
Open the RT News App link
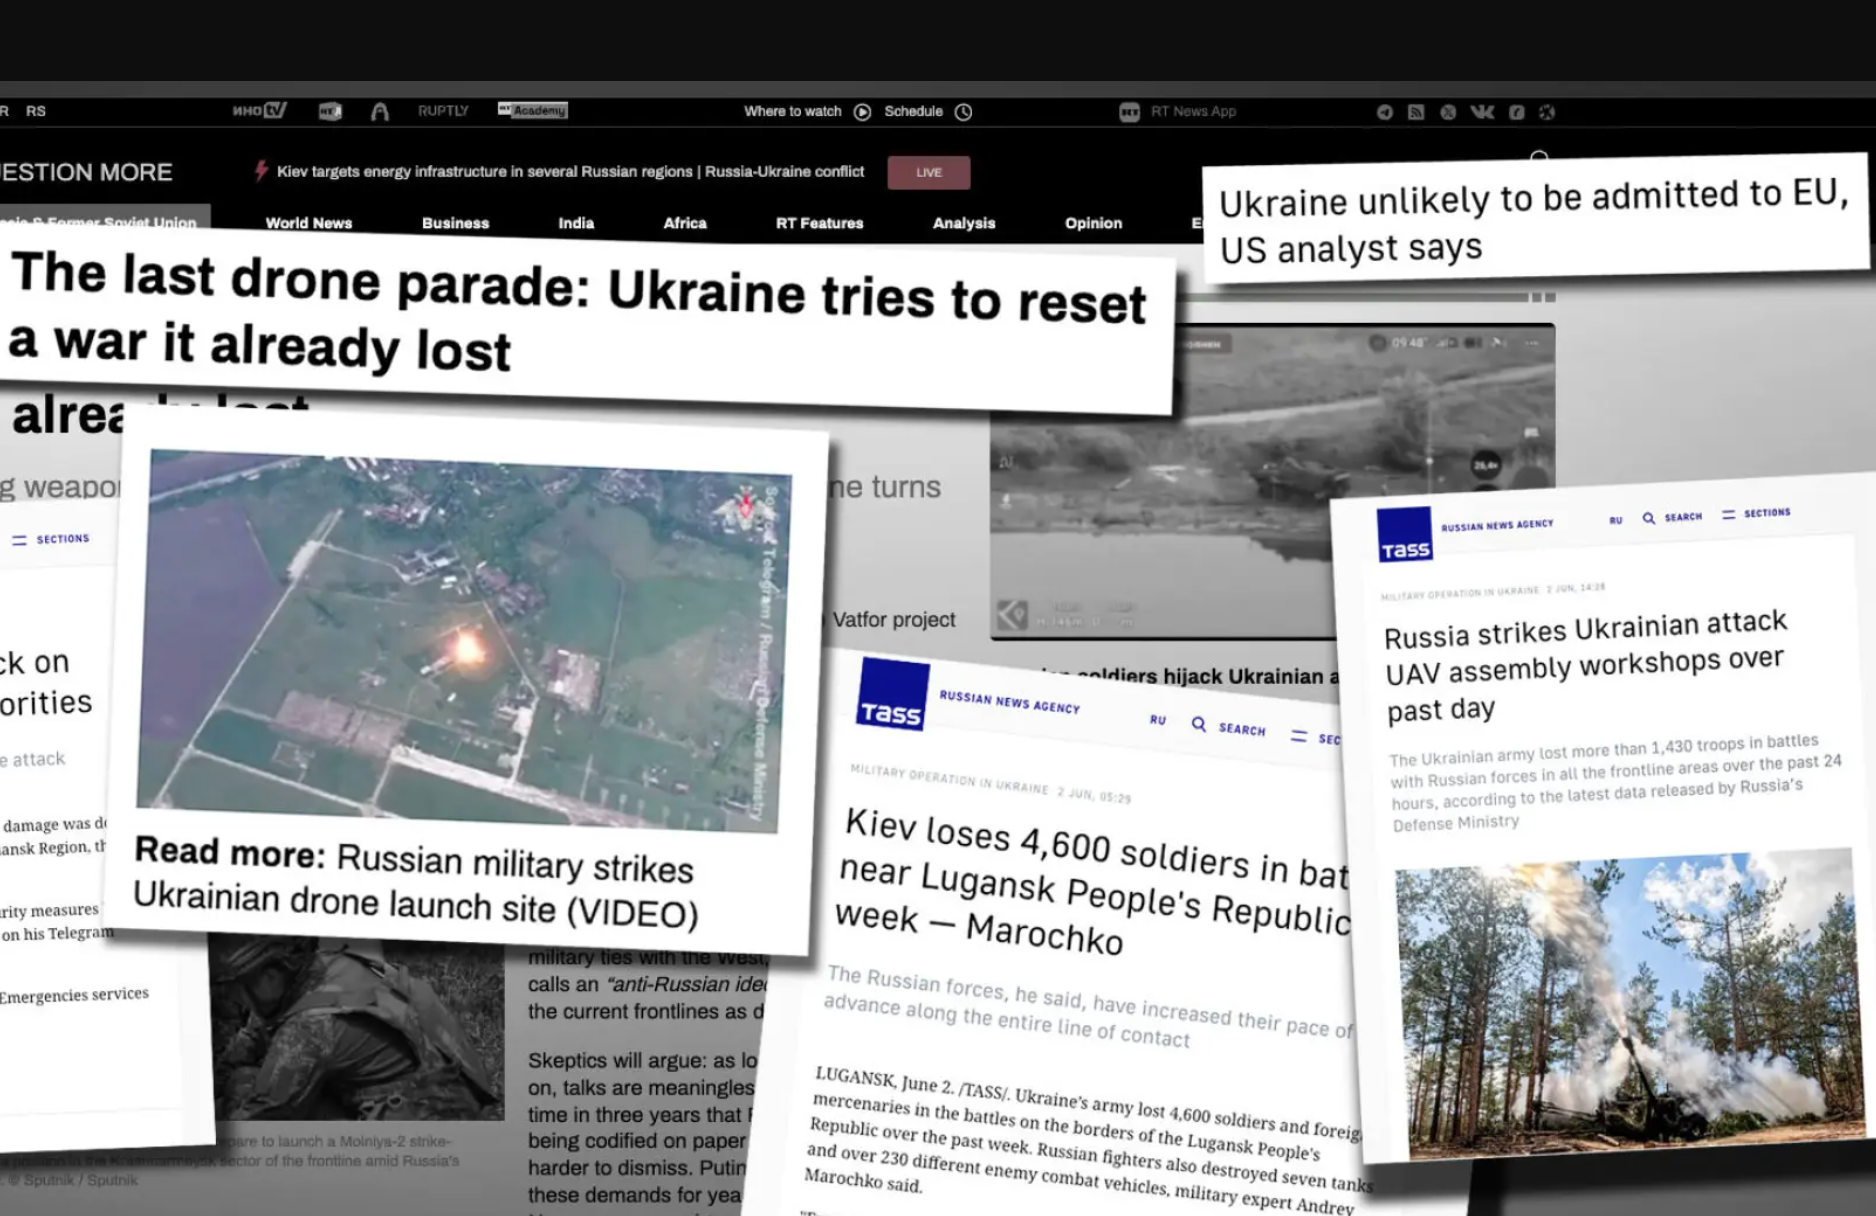coord(1193,111)
